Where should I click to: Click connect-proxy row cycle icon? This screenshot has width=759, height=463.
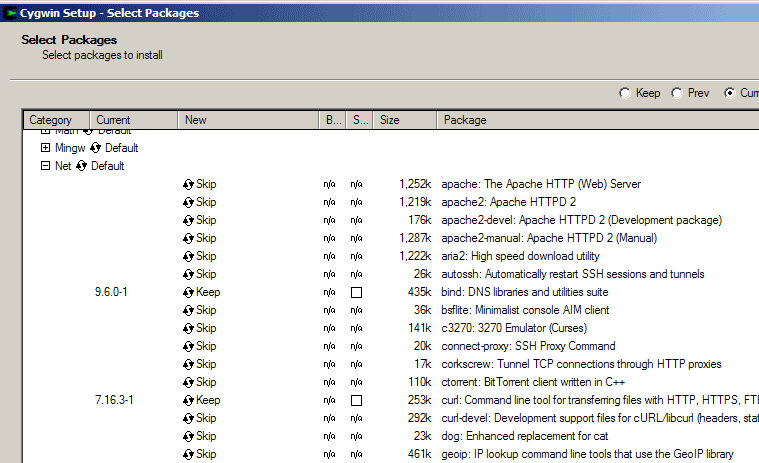pyautogui.click(x=188, y=346)
